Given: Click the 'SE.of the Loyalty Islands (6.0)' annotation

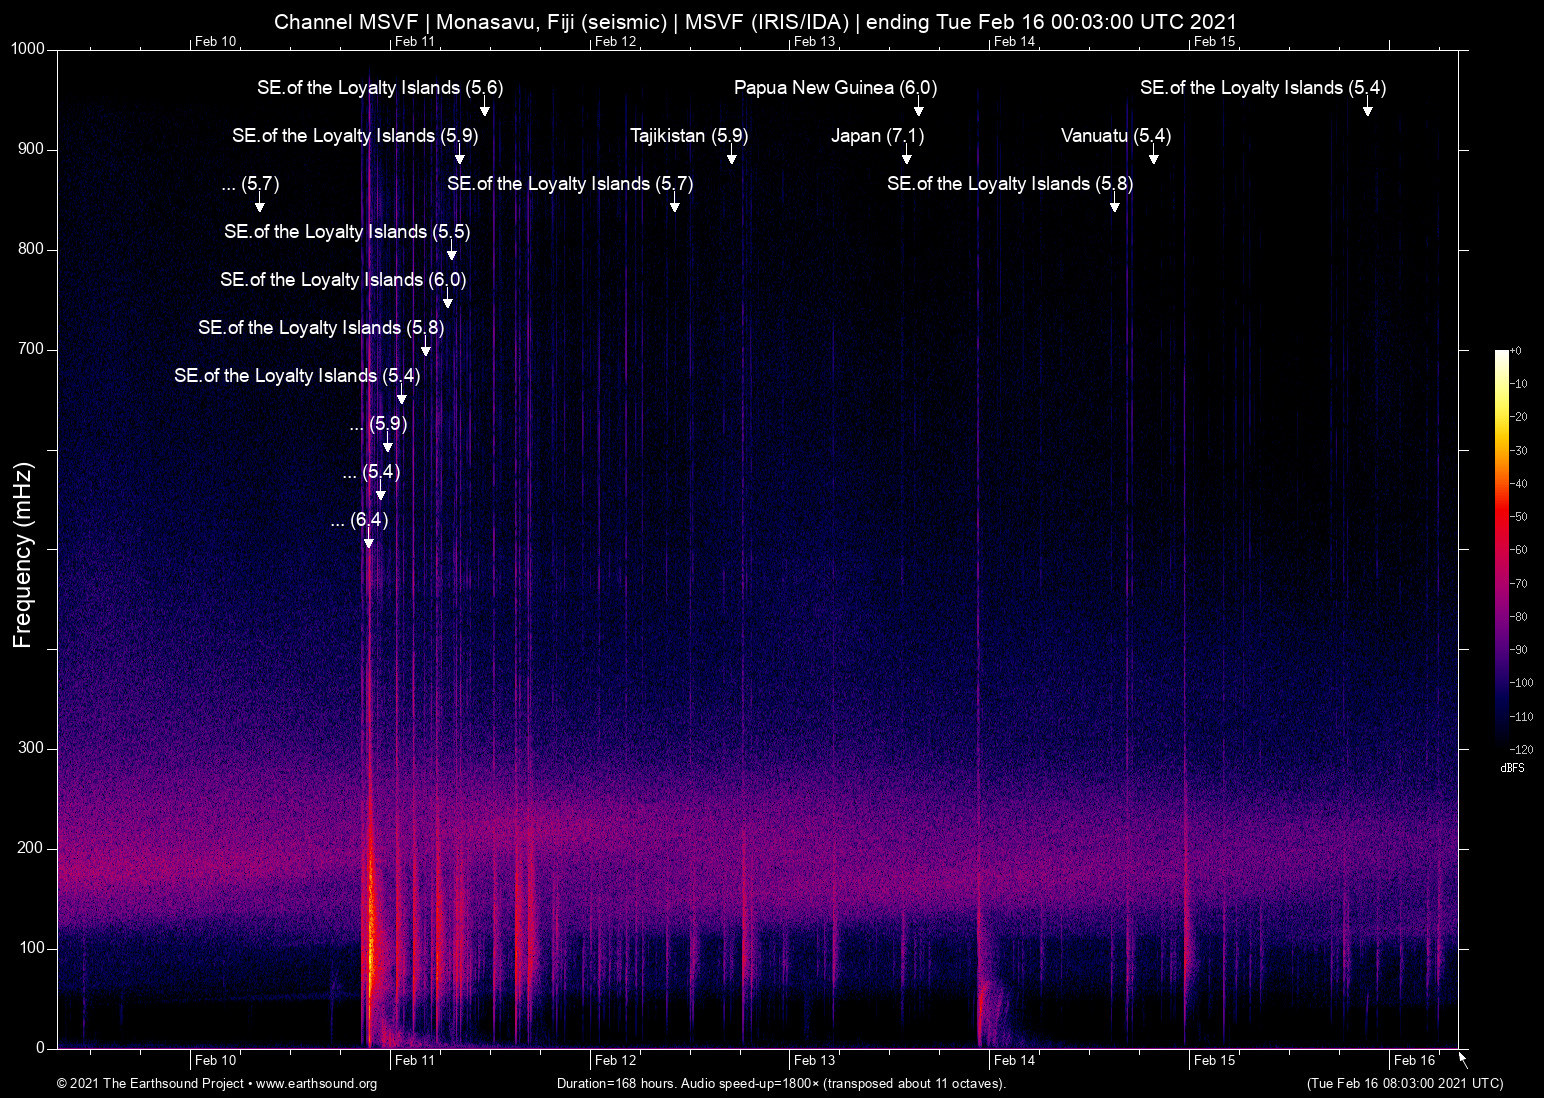Looking at the screenshot, I should click(x=343, y=280).
